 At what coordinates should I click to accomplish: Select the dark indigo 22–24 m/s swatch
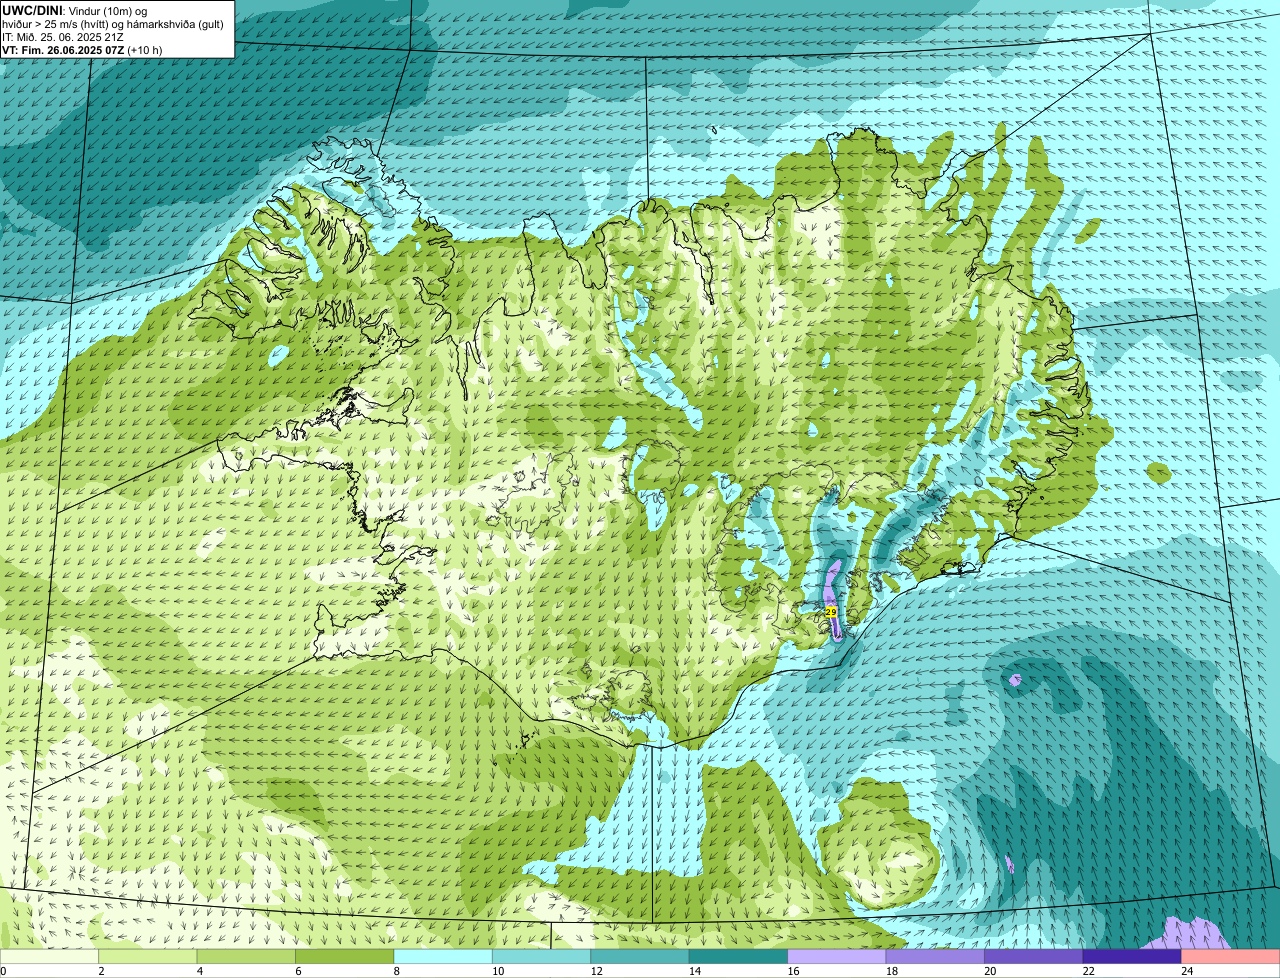[x=1133, y=957]
